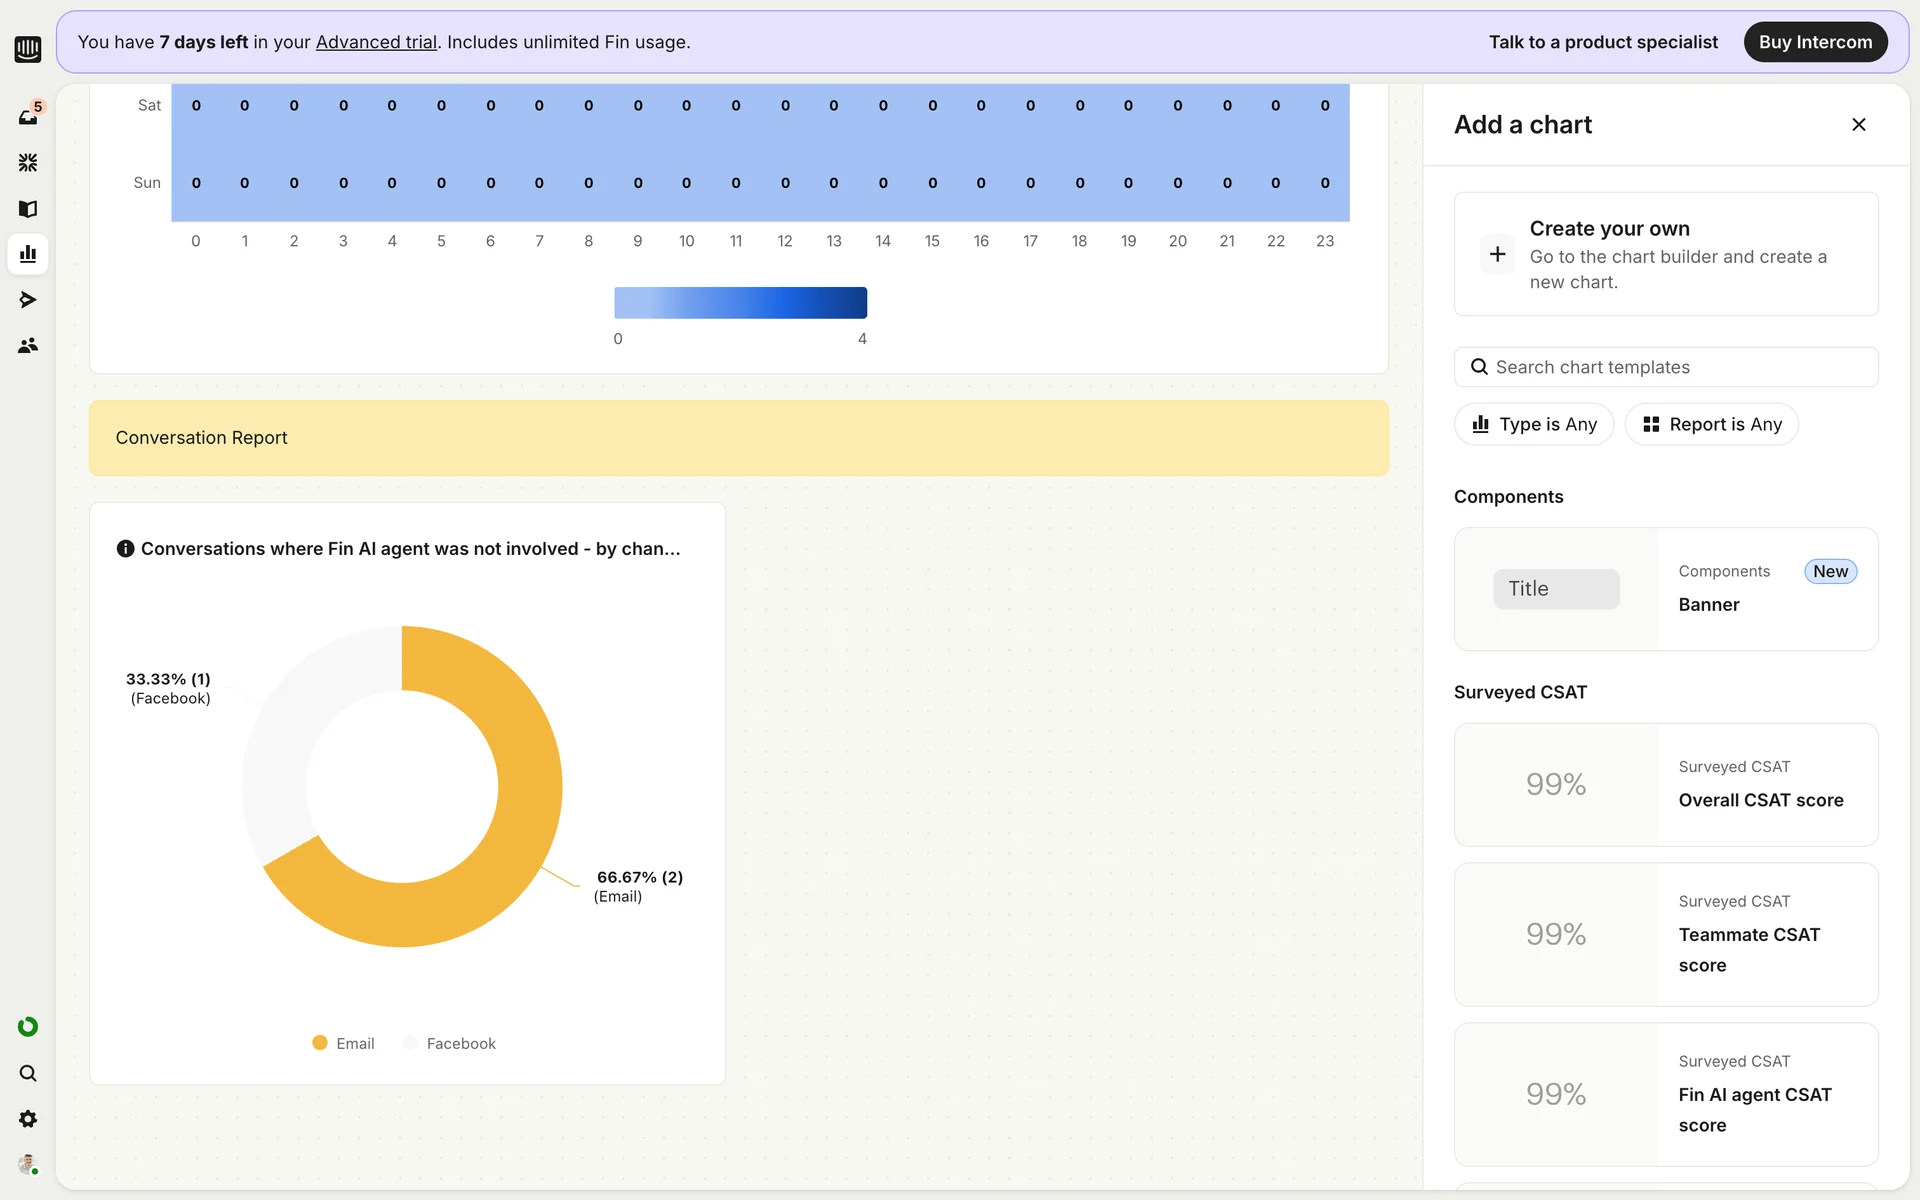Toggle the Email legend item
The image size is (1920, 1200).
coord(343,1043)
